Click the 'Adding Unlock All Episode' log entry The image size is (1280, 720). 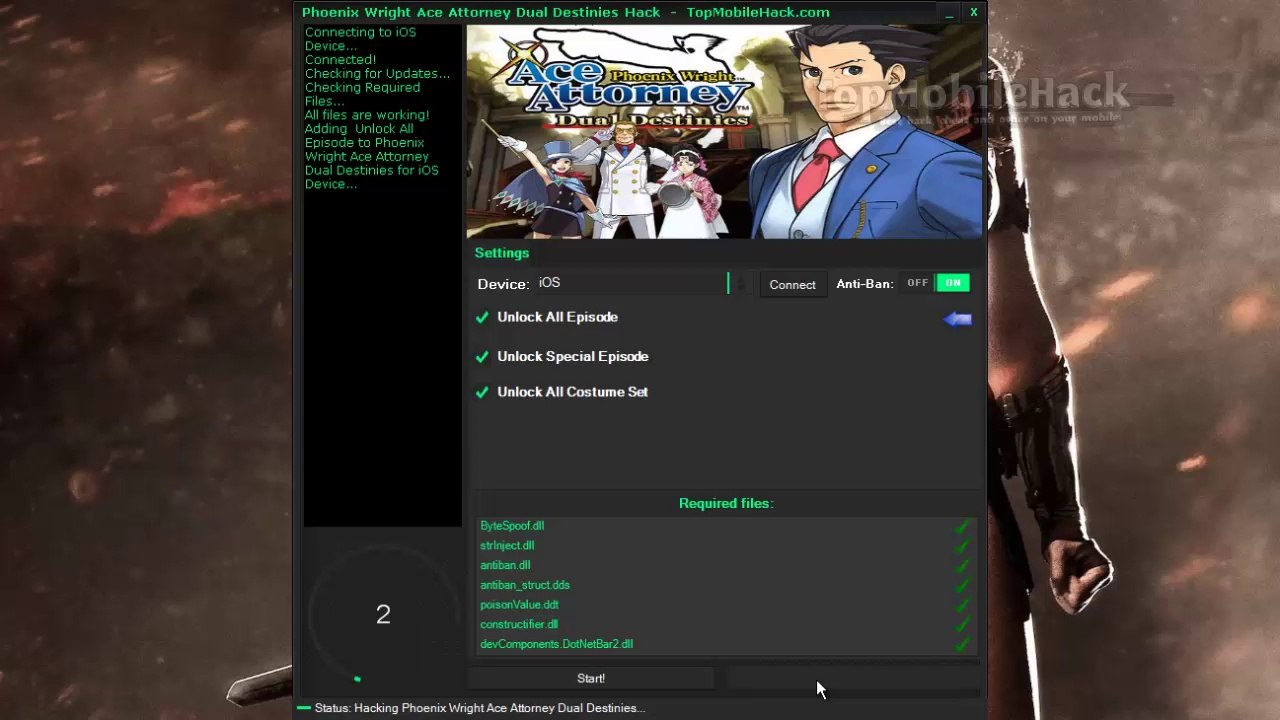click(371, 156)
